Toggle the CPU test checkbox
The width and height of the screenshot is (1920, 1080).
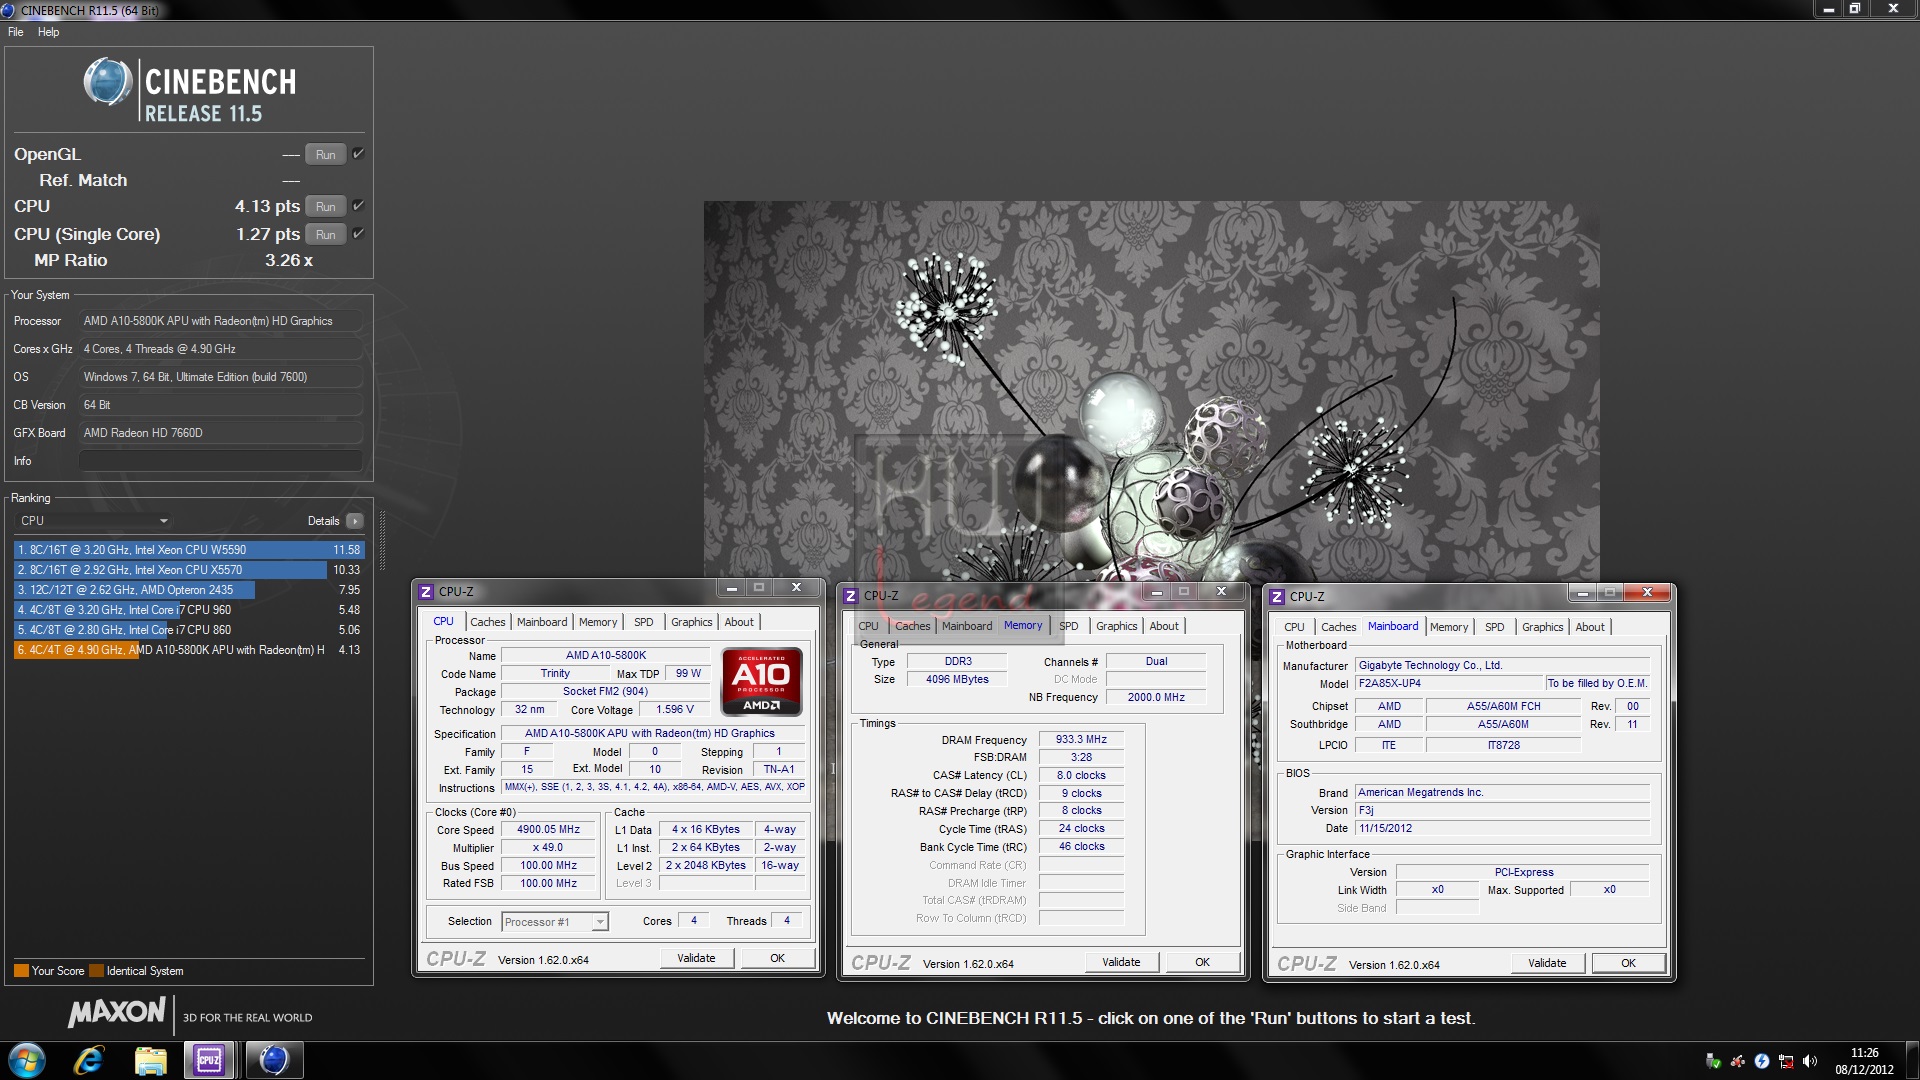coord(358,206)
